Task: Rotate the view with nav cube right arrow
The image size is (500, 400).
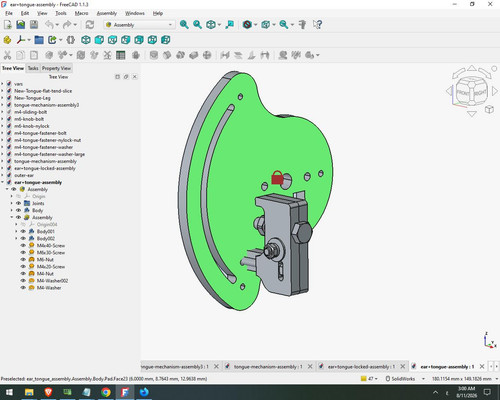Action: (x=495, y=91)
